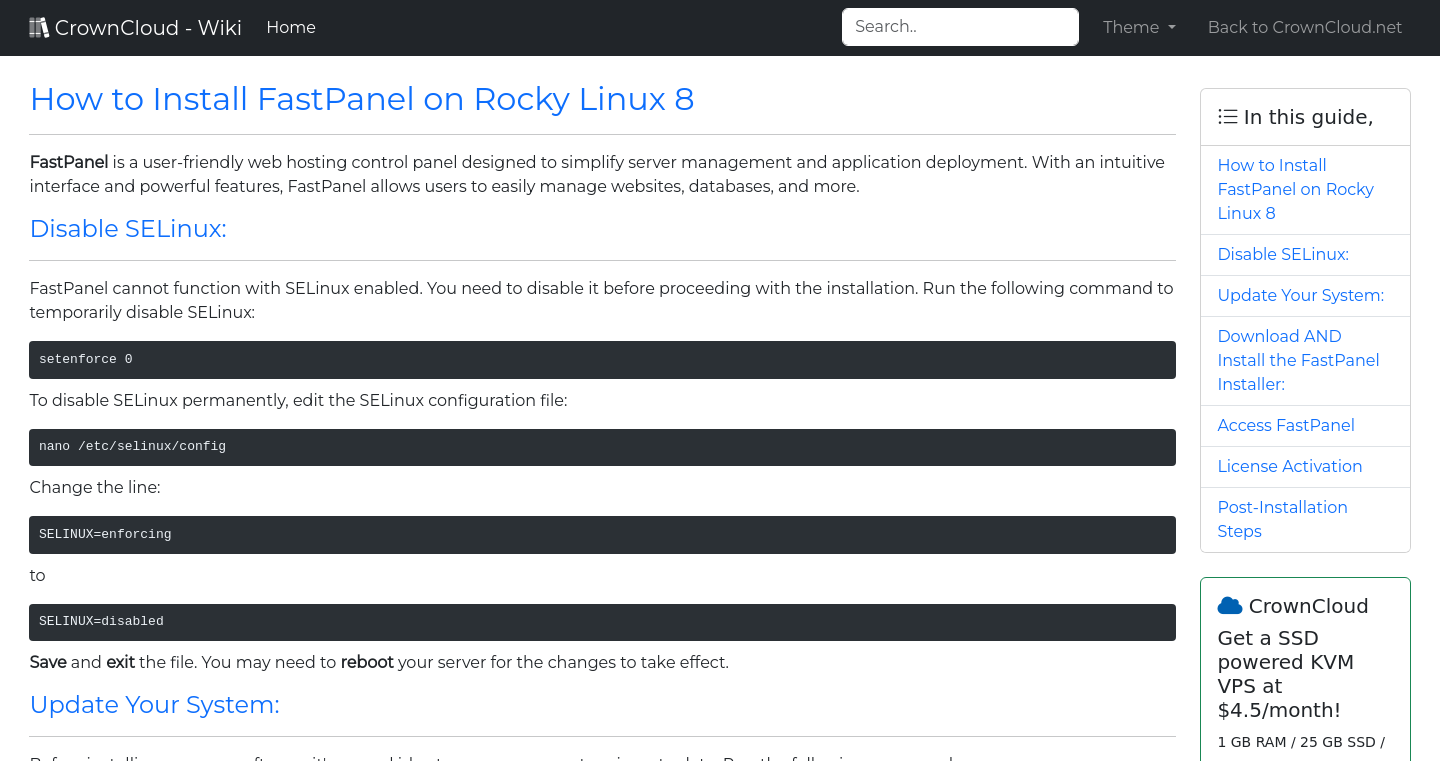Click 'How to Install FastPanel on Rocky Linux 8' sidebar link
This screenshot has width=1440, height=761.
(x=1295, y=189)
